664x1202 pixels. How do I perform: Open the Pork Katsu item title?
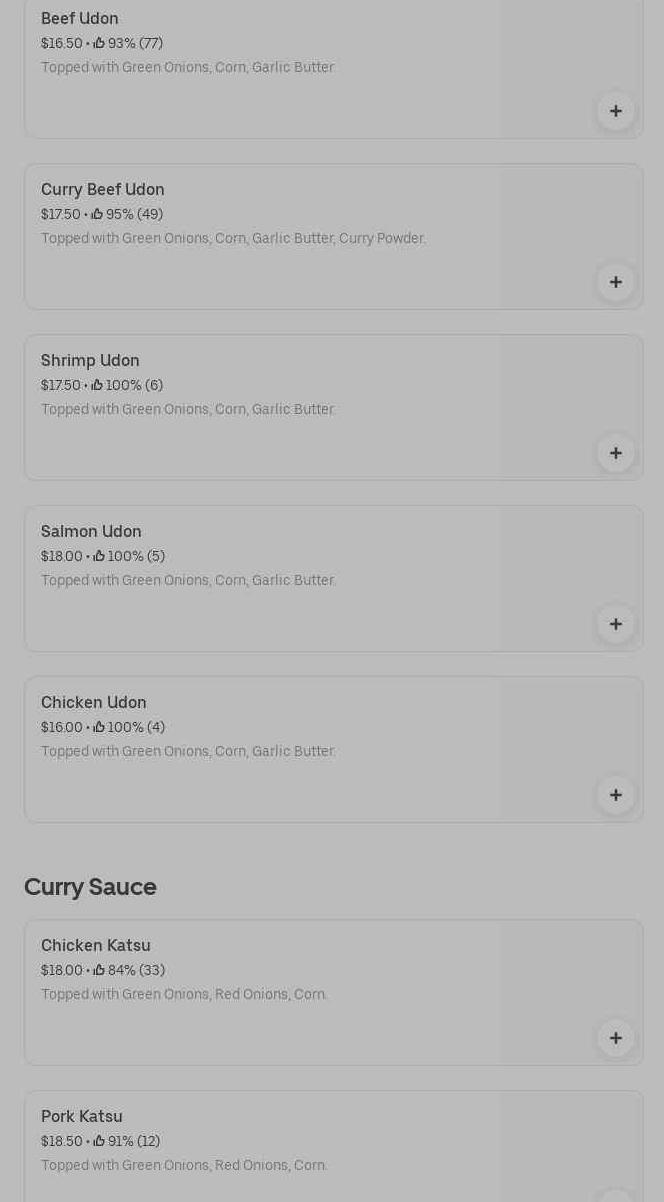pyautogui.click(x=82, y=1116)
